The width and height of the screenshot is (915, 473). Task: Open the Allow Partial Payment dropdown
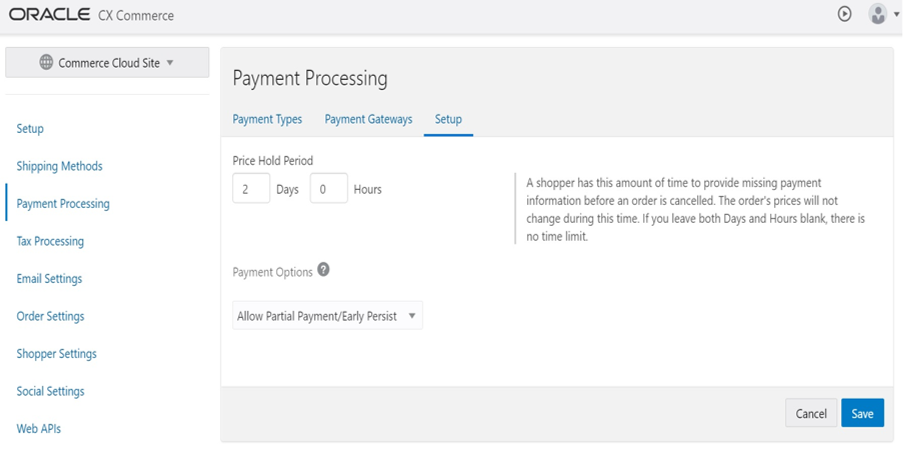(327, 316)
